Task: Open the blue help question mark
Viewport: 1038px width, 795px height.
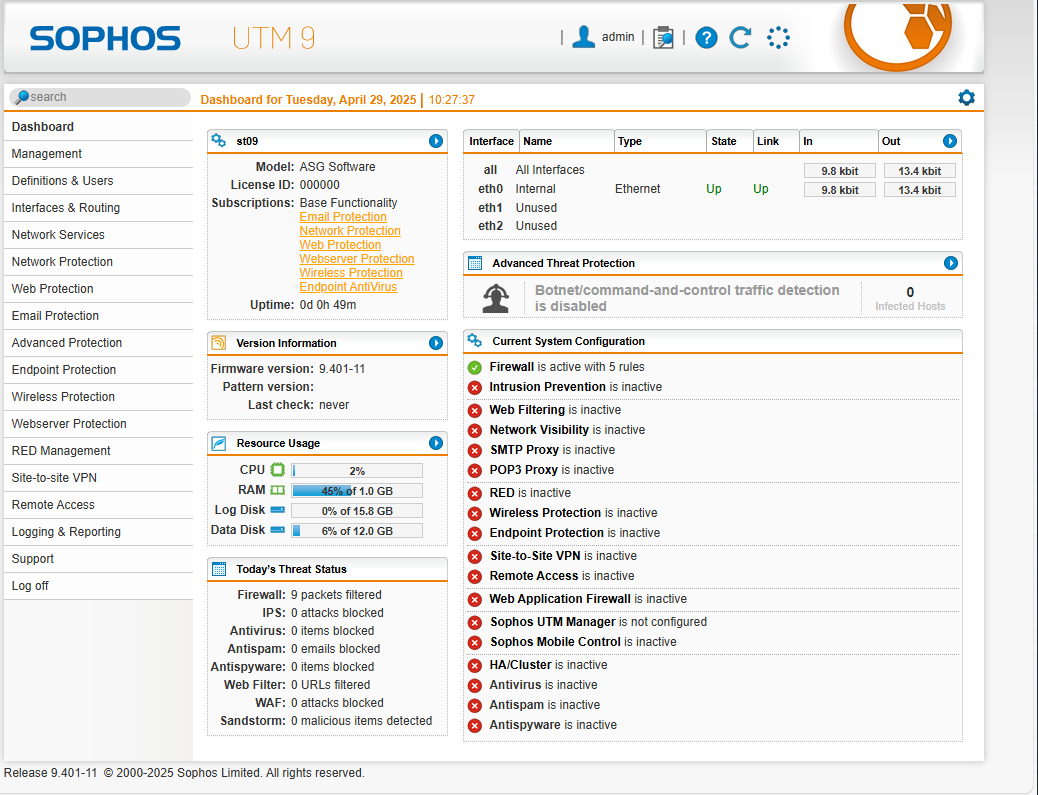Action: click(x=706, y=38)
